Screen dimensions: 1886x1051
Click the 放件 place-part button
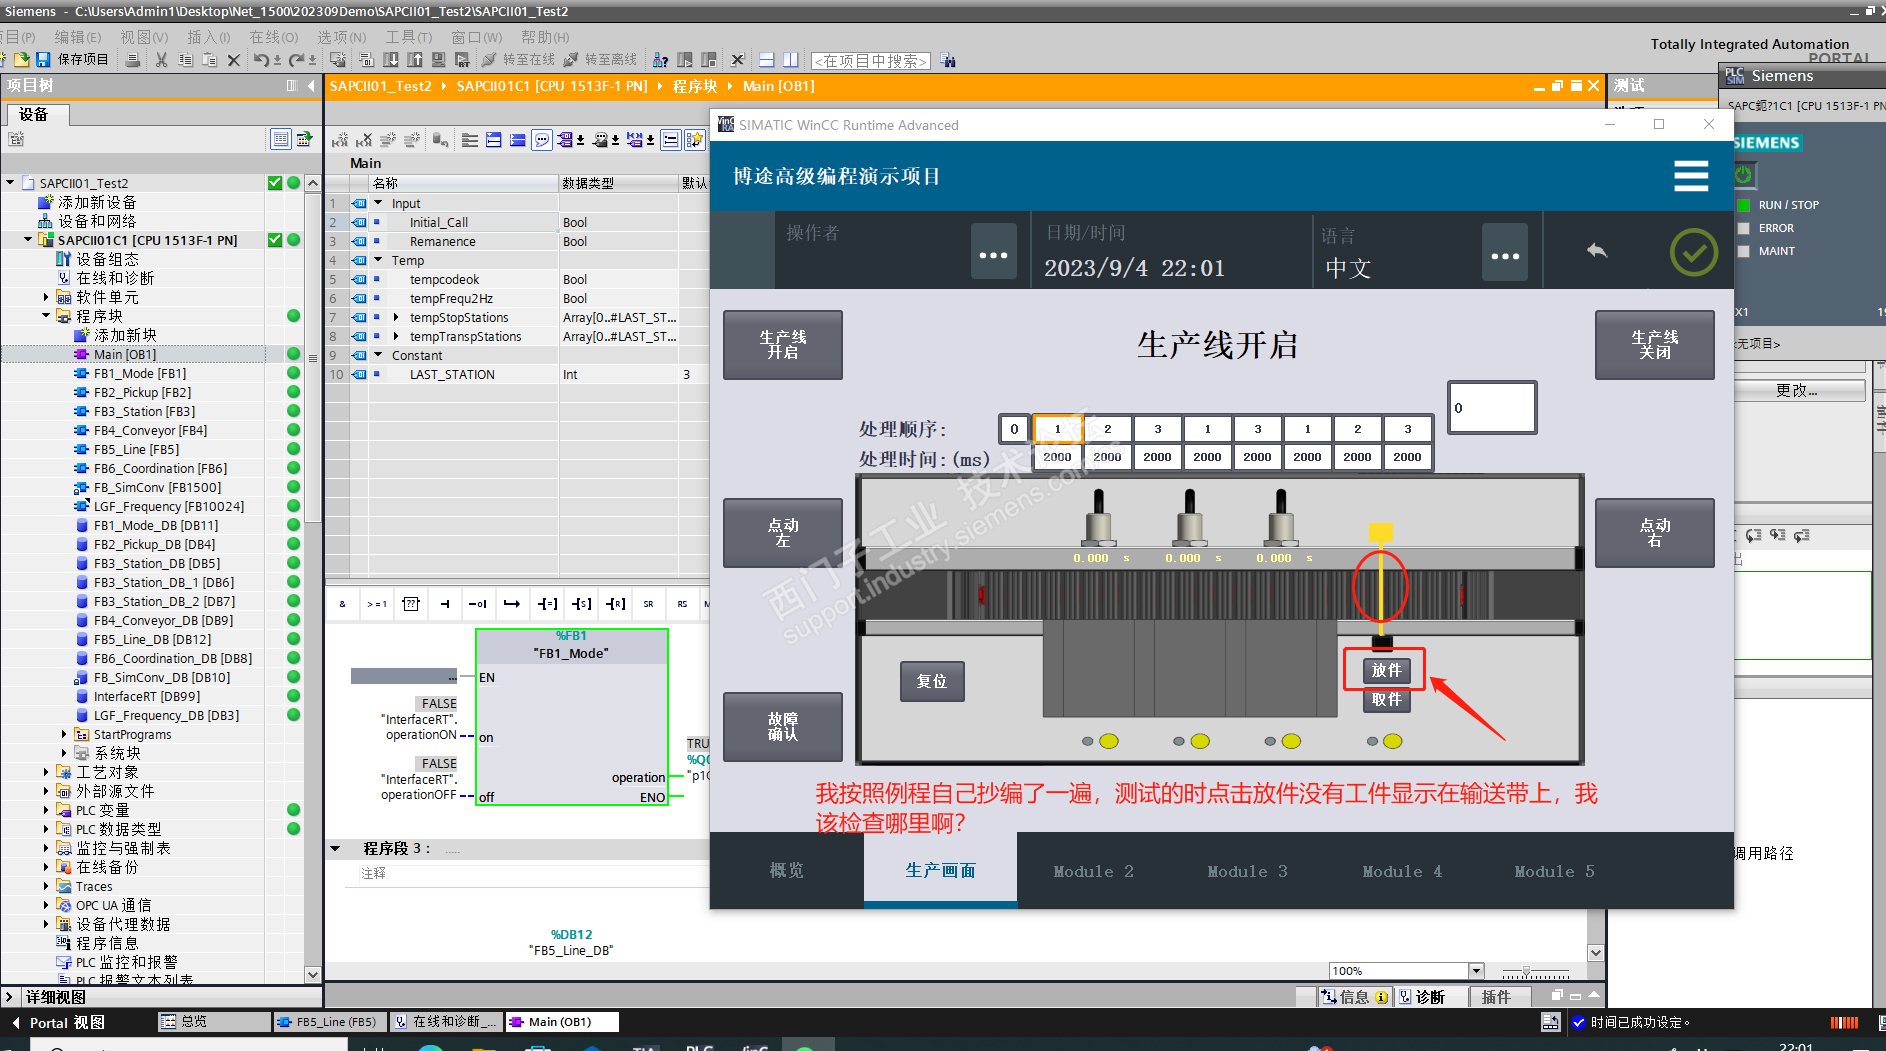click(1386, 670)
